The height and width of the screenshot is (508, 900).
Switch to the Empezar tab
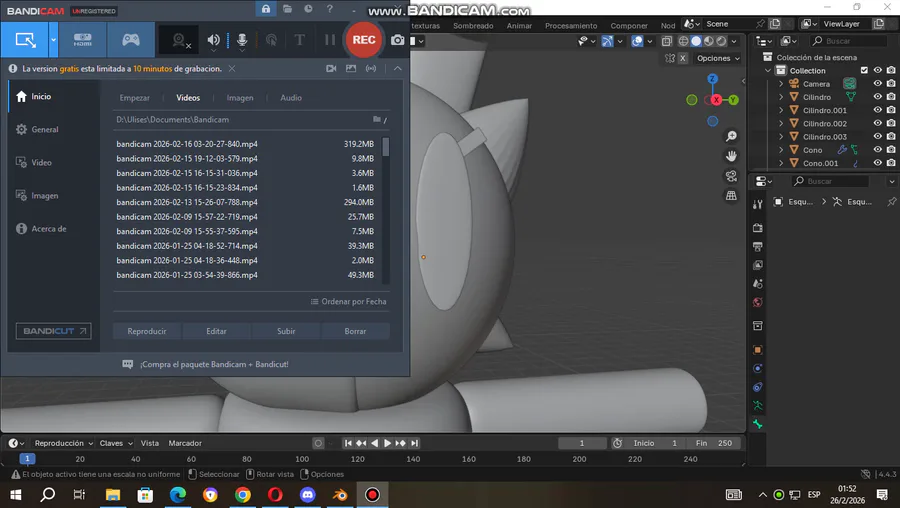tap(134, 98)
